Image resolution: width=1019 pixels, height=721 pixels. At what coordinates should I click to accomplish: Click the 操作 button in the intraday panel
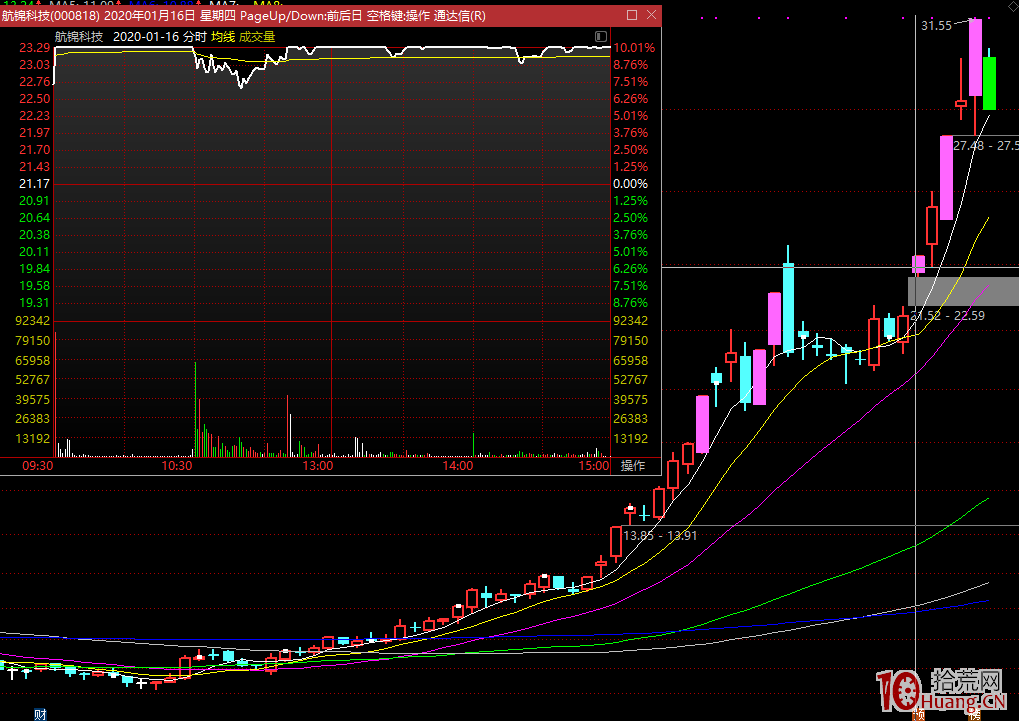tap(633, 466)
